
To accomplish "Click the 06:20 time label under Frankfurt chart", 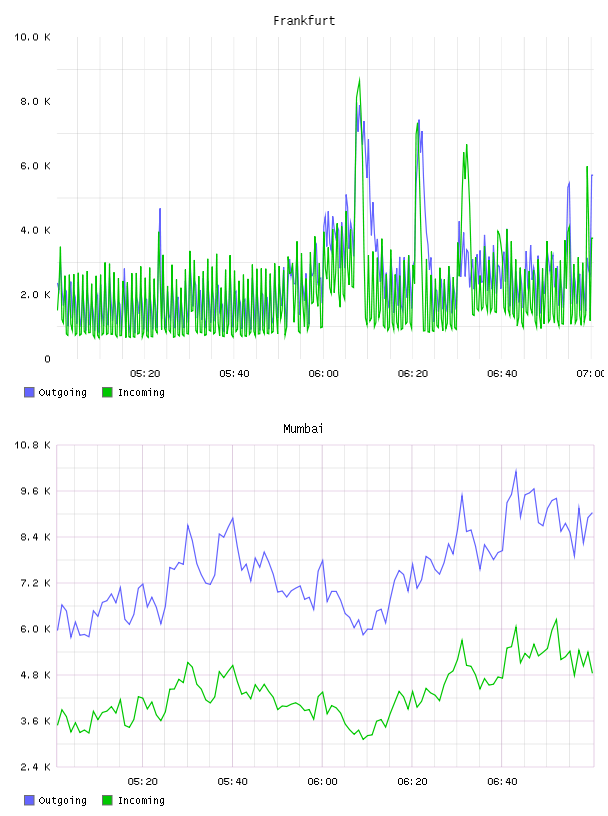I will click(x=413, y=374).
